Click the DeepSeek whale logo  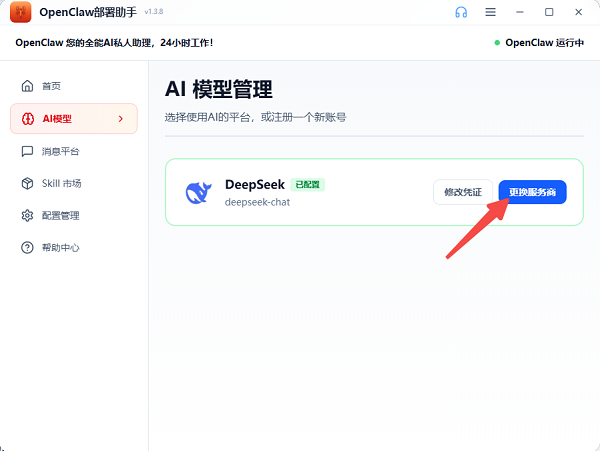tap(199, 192)
